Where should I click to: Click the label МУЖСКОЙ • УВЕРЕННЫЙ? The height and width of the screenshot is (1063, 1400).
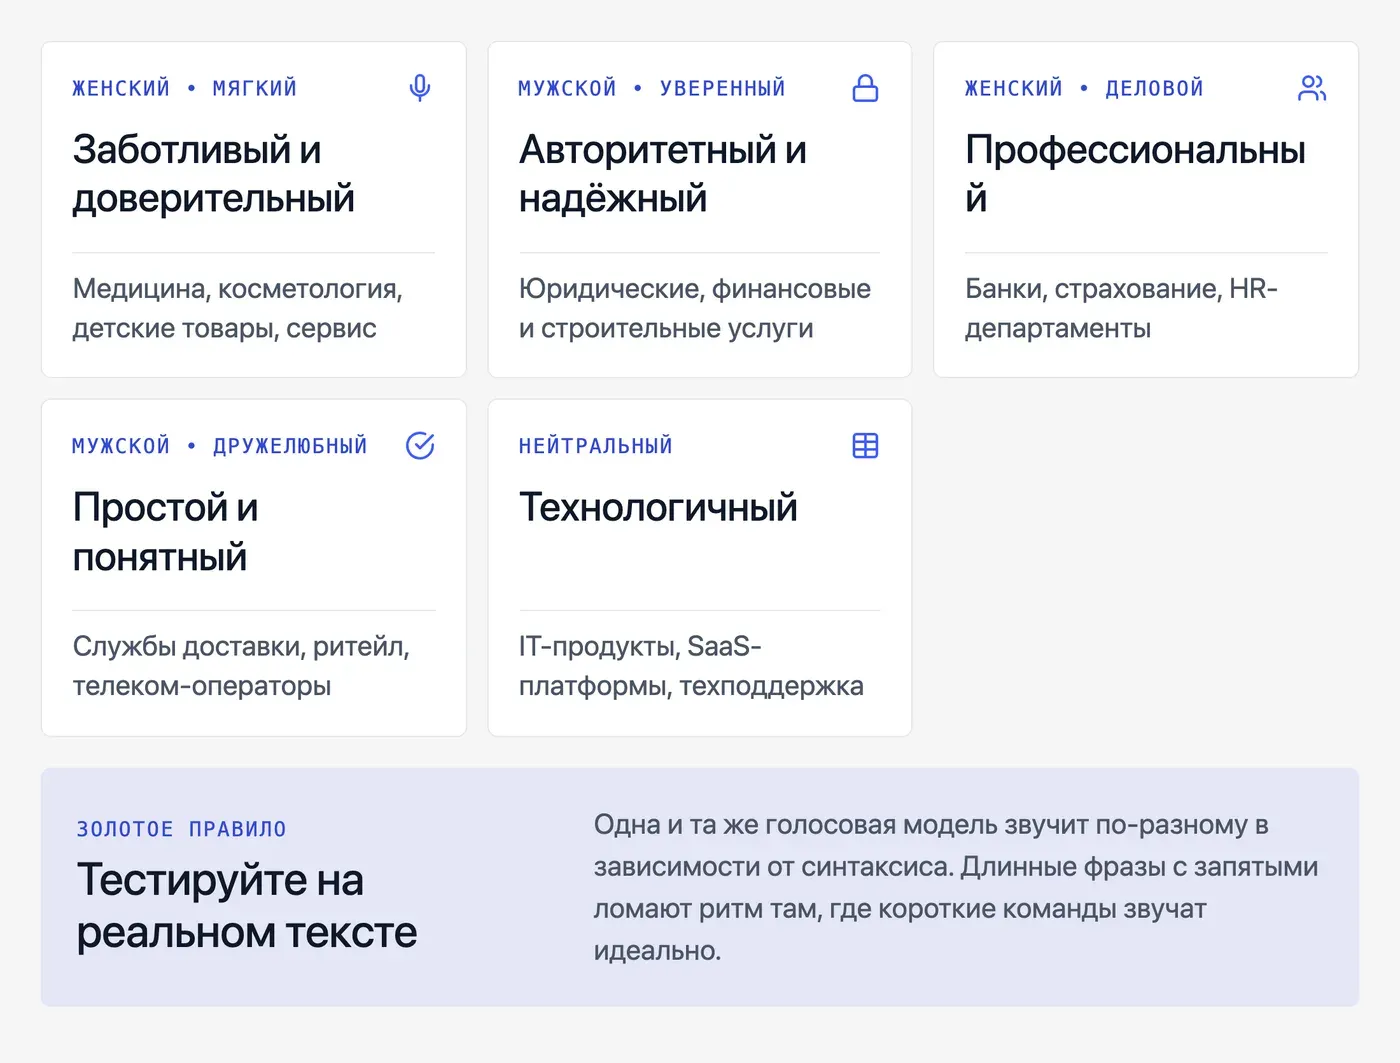pos(652,88)
